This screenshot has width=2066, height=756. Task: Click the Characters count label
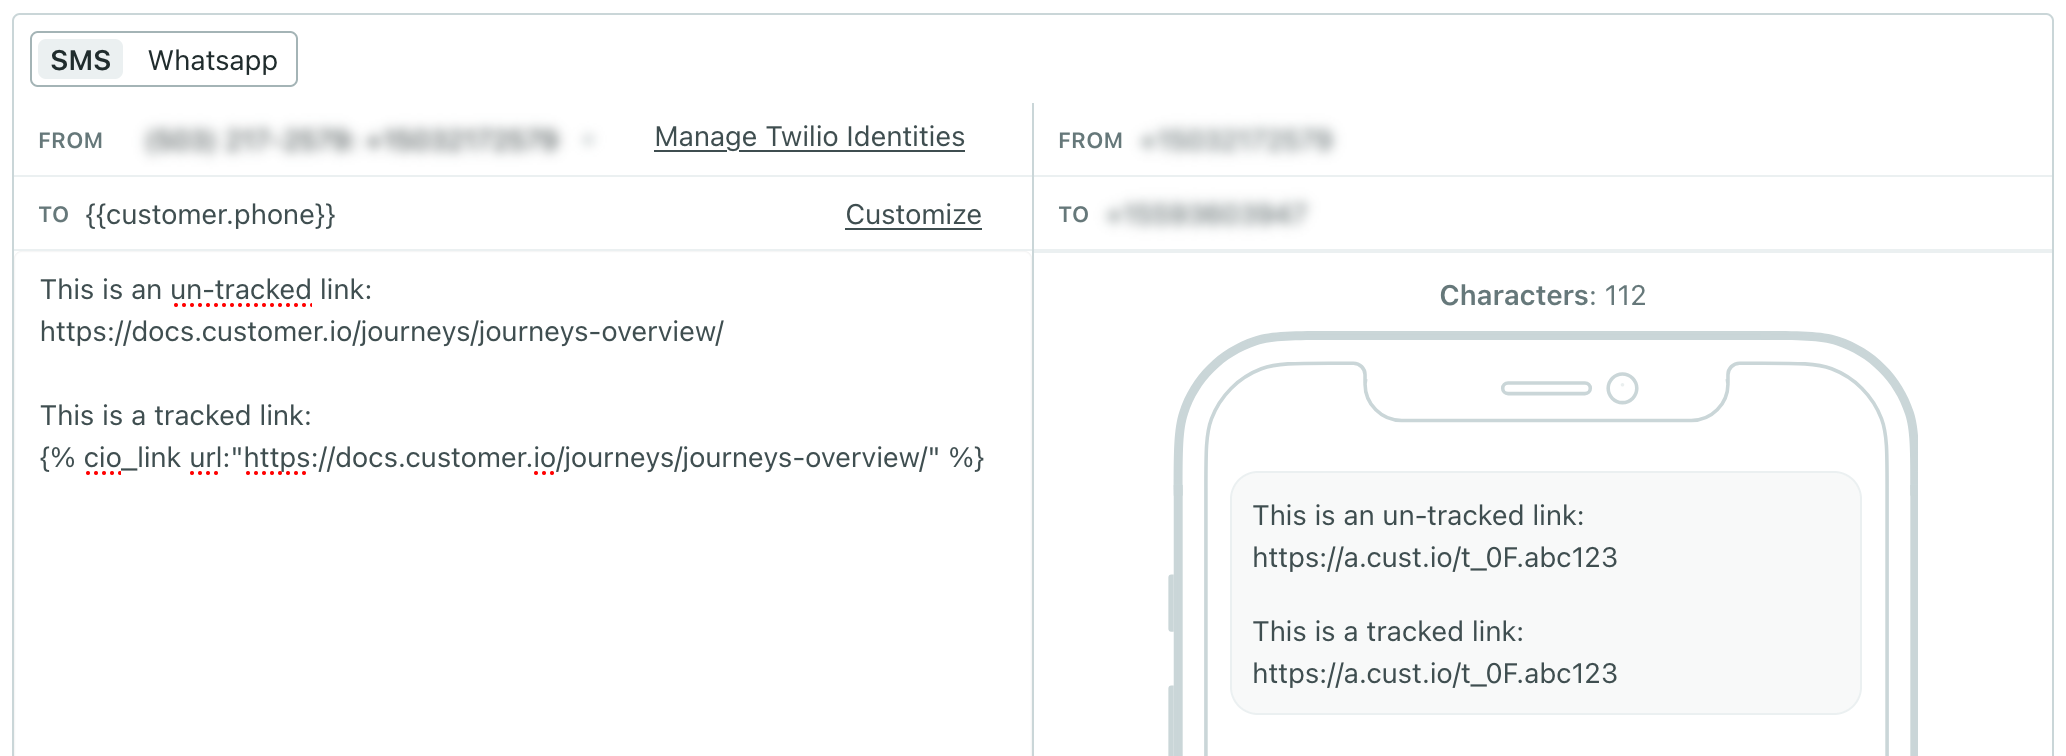[x=1542, y=296]
